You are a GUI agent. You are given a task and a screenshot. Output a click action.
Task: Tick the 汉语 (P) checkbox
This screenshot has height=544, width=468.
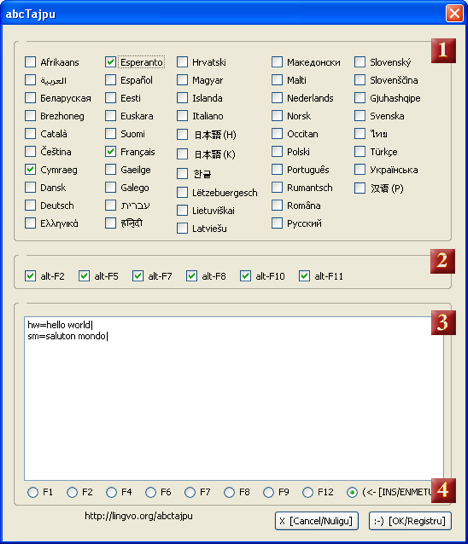360,188
